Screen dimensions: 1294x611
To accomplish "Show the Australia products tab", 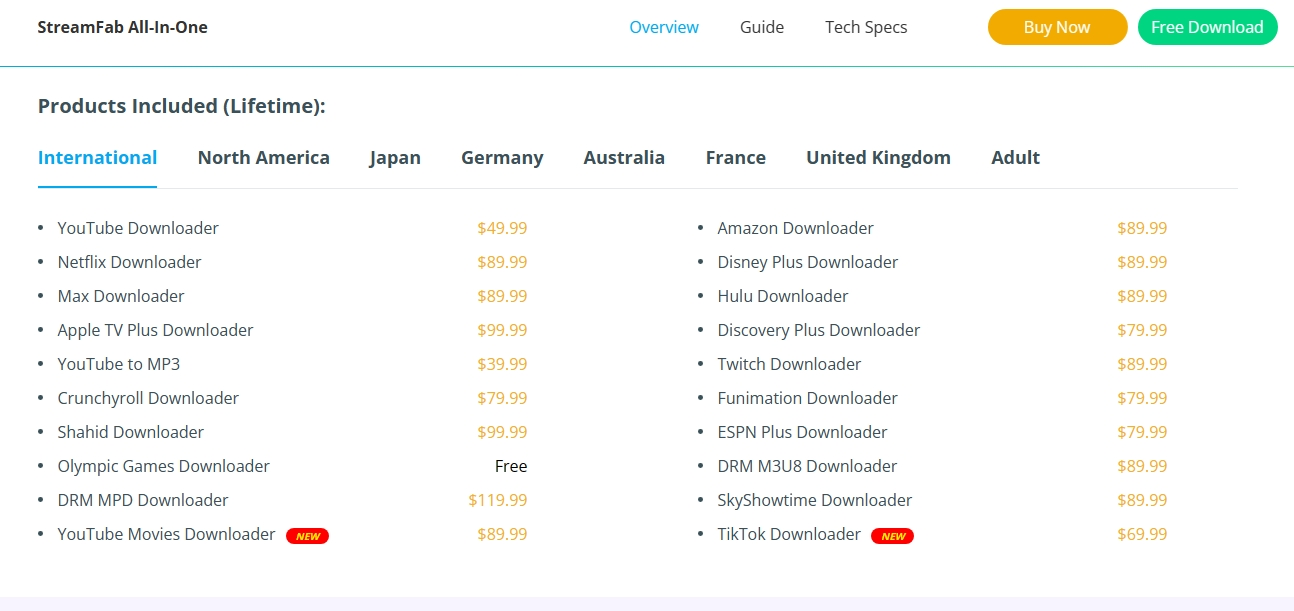I will pyautogui.click(x=624, y=158).
